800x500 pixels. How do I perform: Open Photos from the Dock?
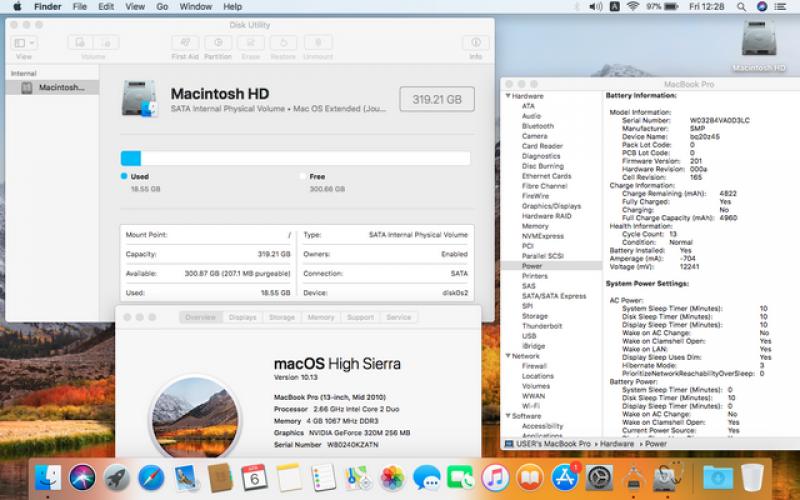(x=392, y=479)
